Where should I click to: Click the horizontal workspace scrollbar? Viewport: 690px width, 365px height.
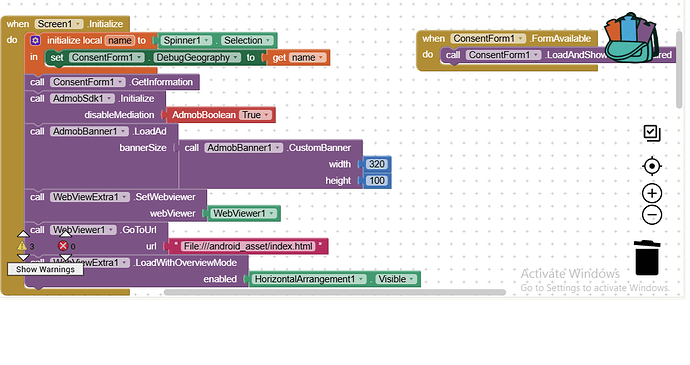334,292
